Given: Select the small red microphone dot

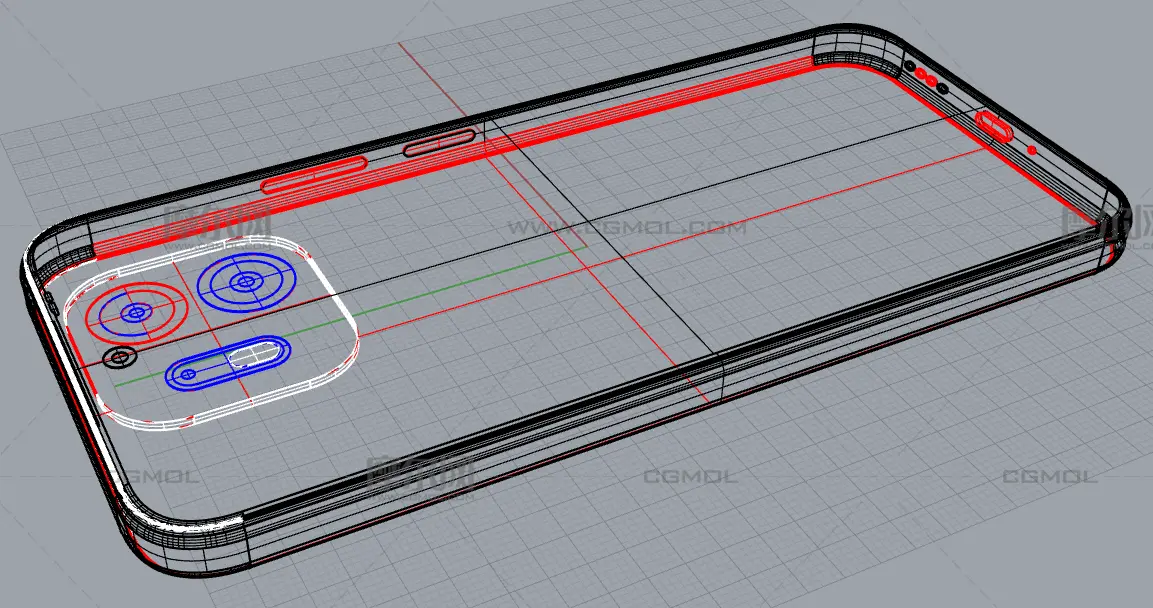Looking at the screenshot, I should tap(1032, 150).
